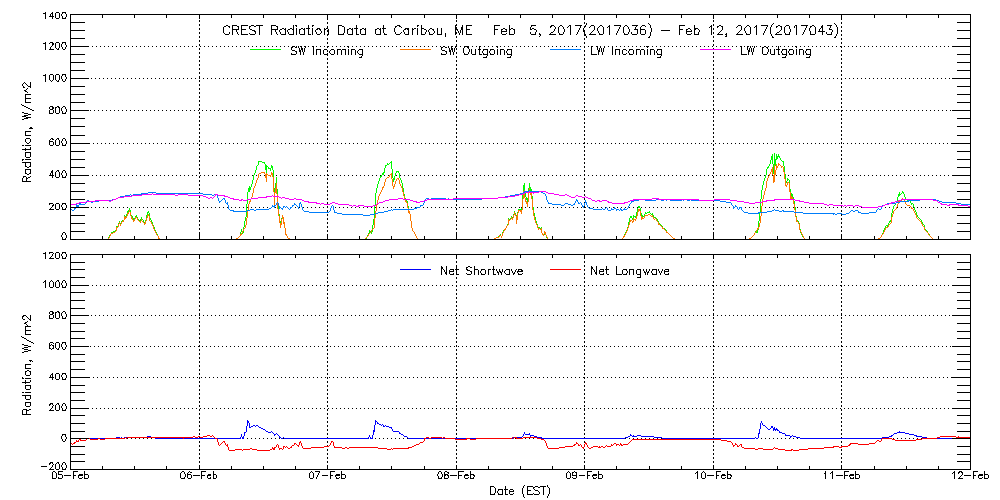Select the 06-Feb x-axis tick label
Image resolution: width=1000 pixels, height=500 pixels.
[x=200, y=478]
